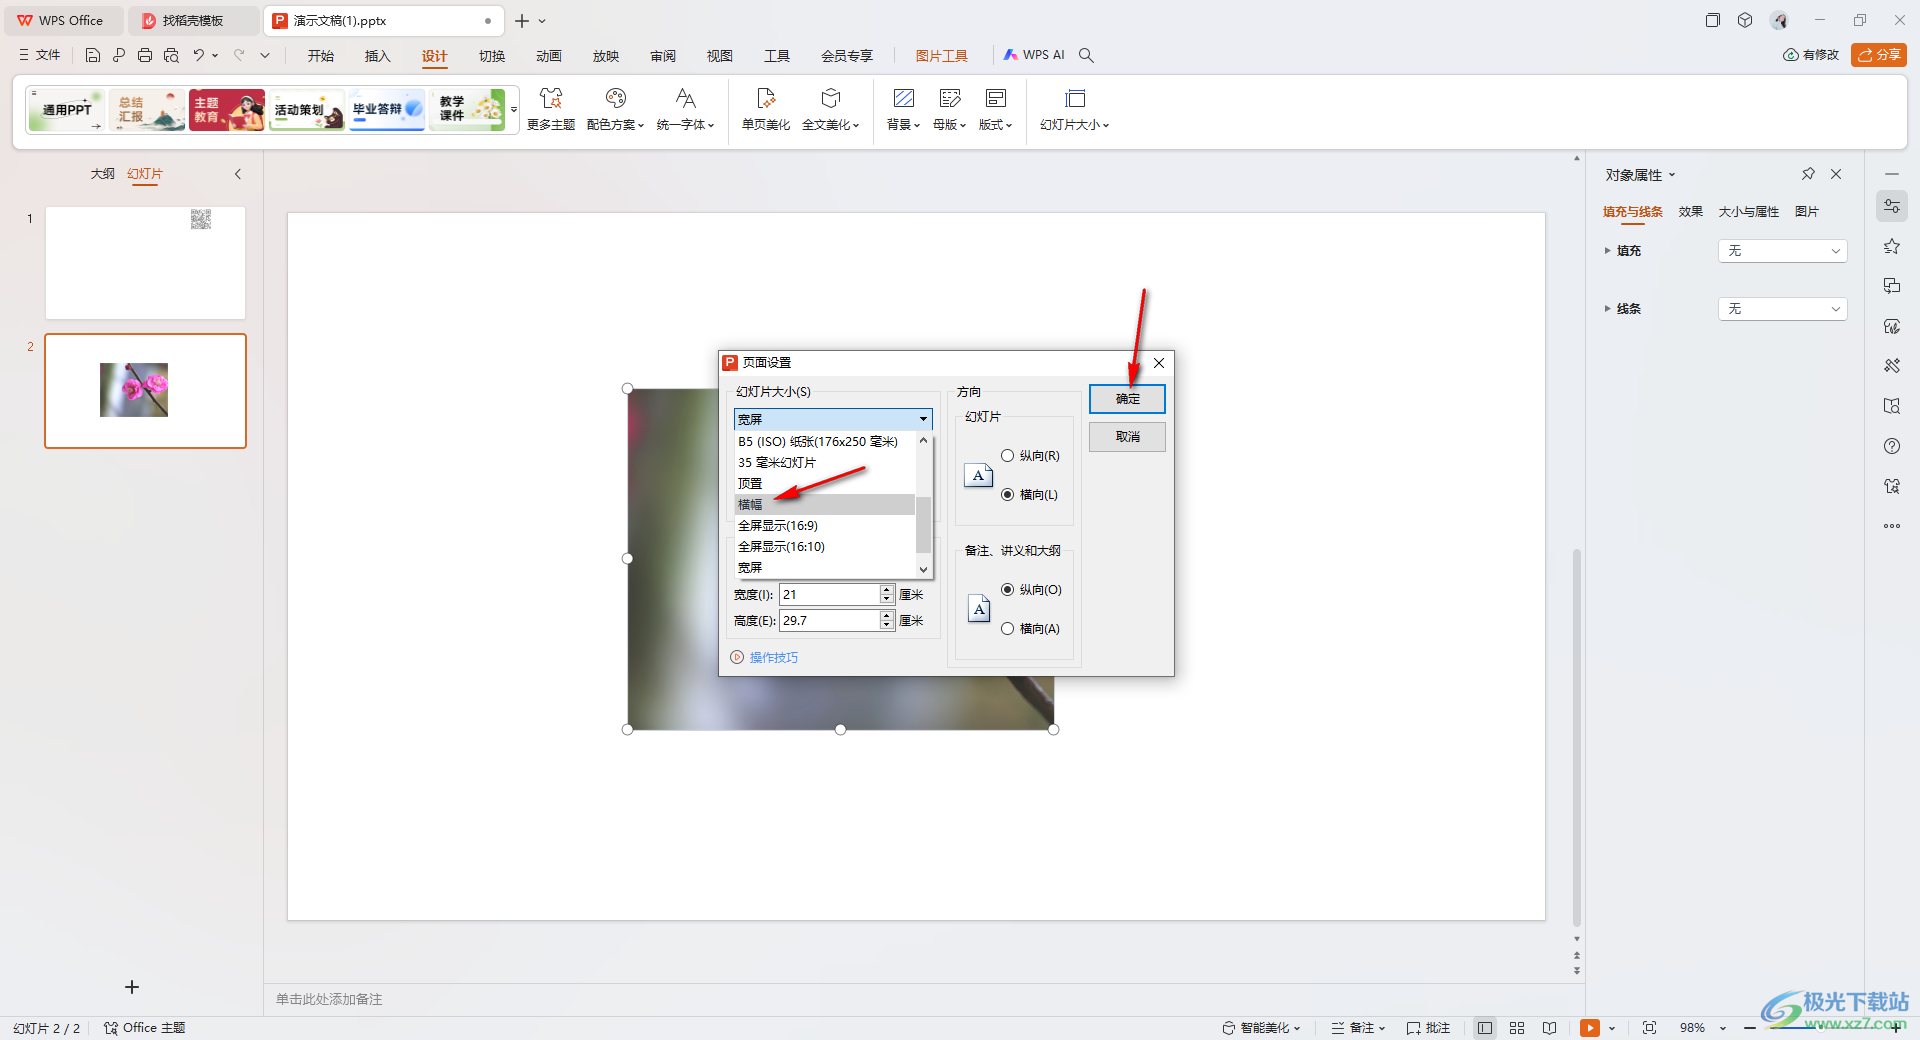
Task: Open the 动画 ribbon tab
Action: [x=548, y=56]
